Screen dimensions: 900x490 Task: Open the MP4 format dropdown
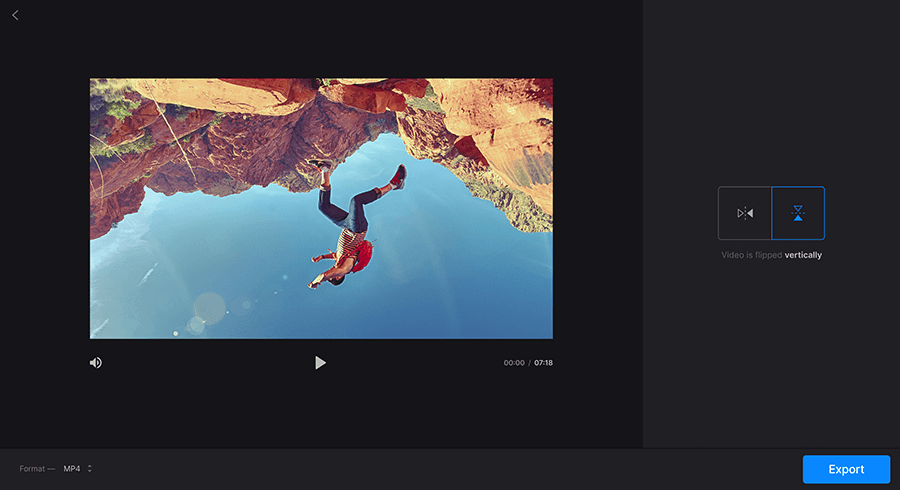point(77,469)
